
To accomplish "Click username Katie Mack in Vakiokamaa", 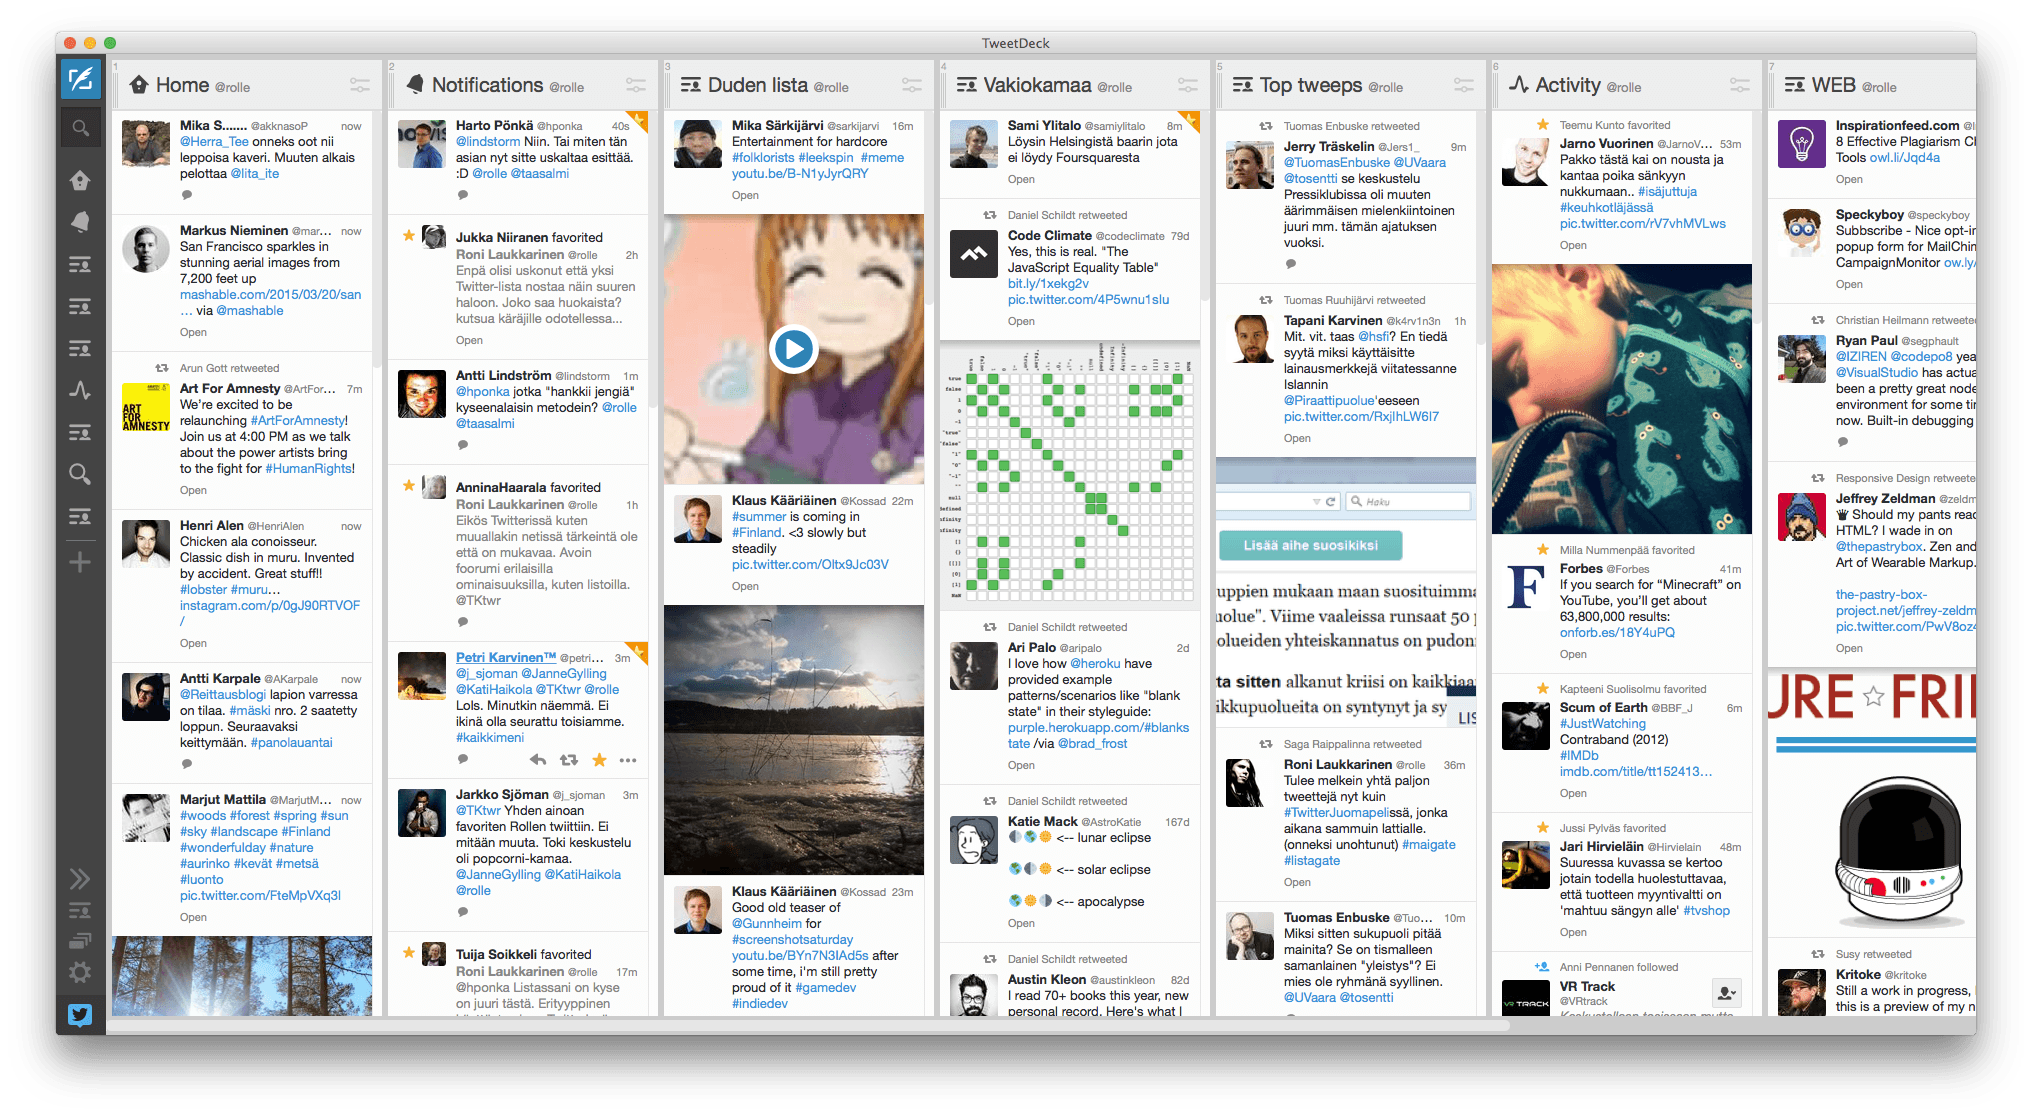I will click(1042, 821).
